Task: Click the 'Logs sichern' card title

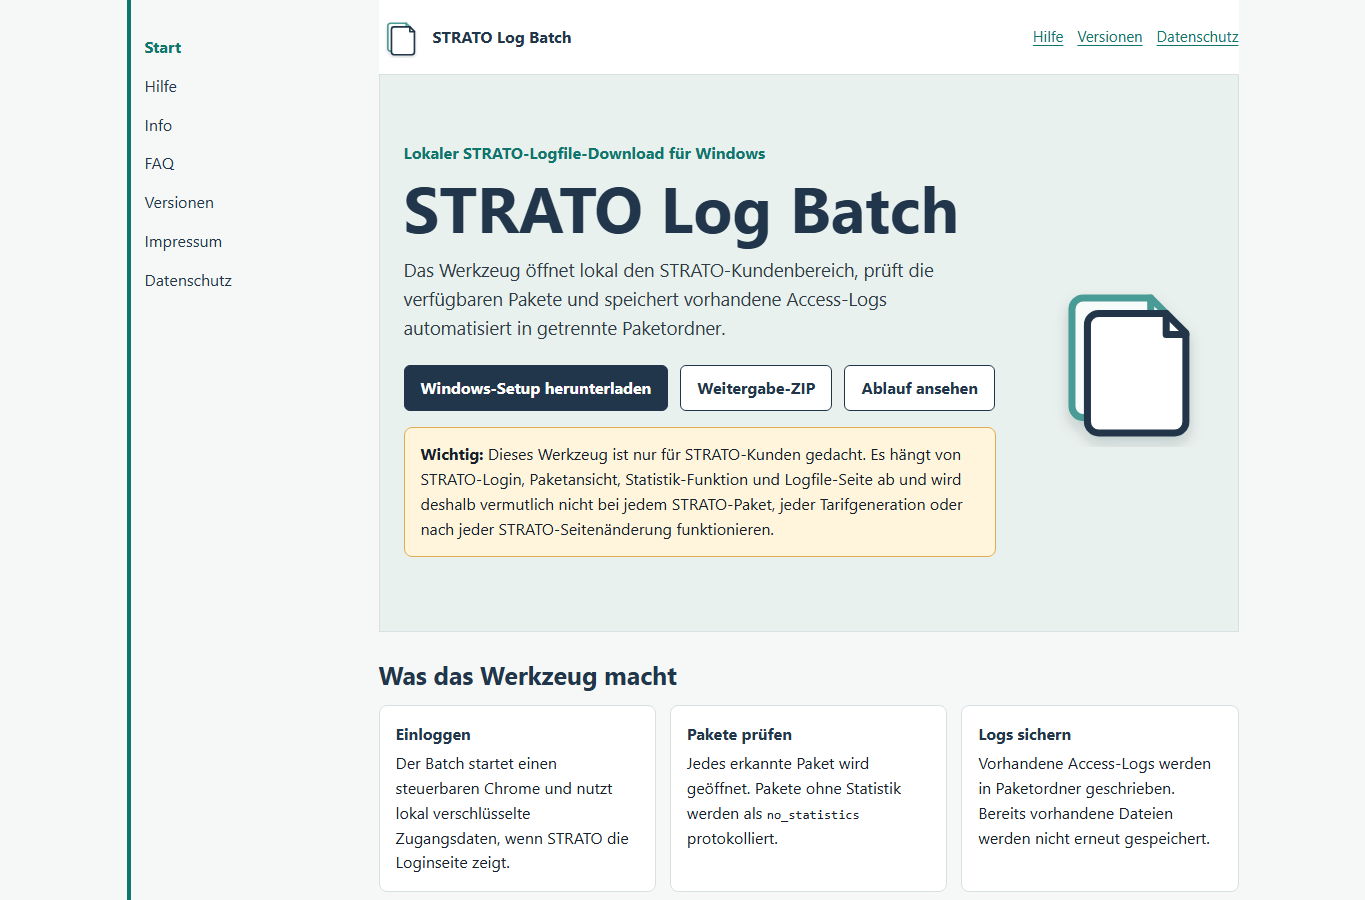Action: pos(1024,735)
